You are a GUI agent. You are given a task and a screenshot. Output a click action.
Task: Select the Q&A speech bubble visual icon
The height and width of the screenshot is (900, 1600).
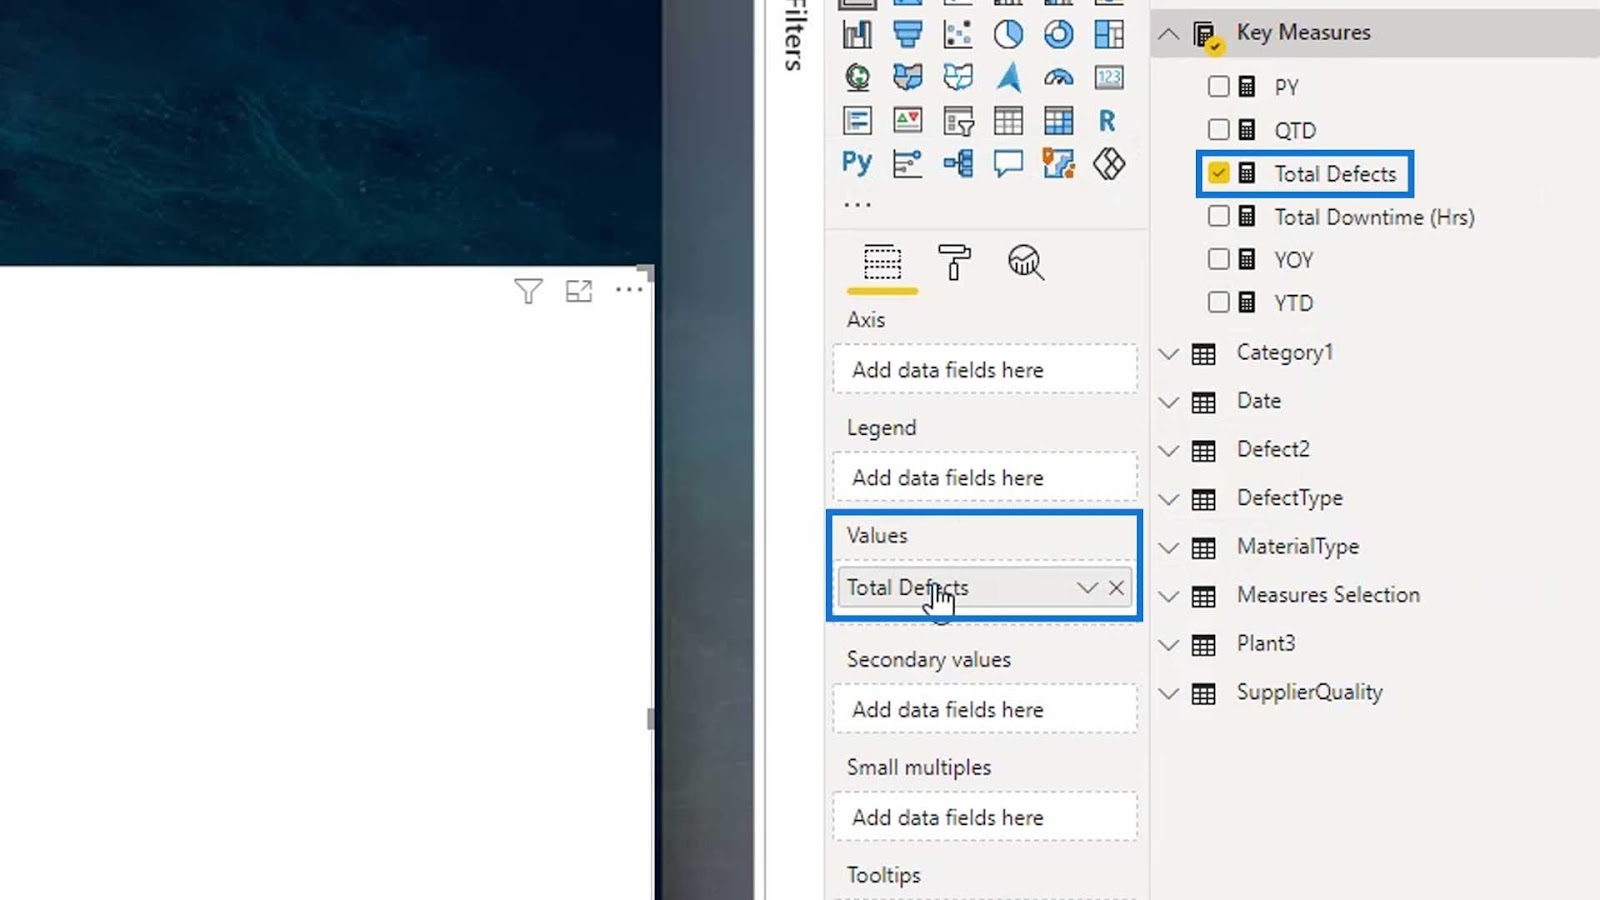pyautogui.click(x=1008, y=163)
